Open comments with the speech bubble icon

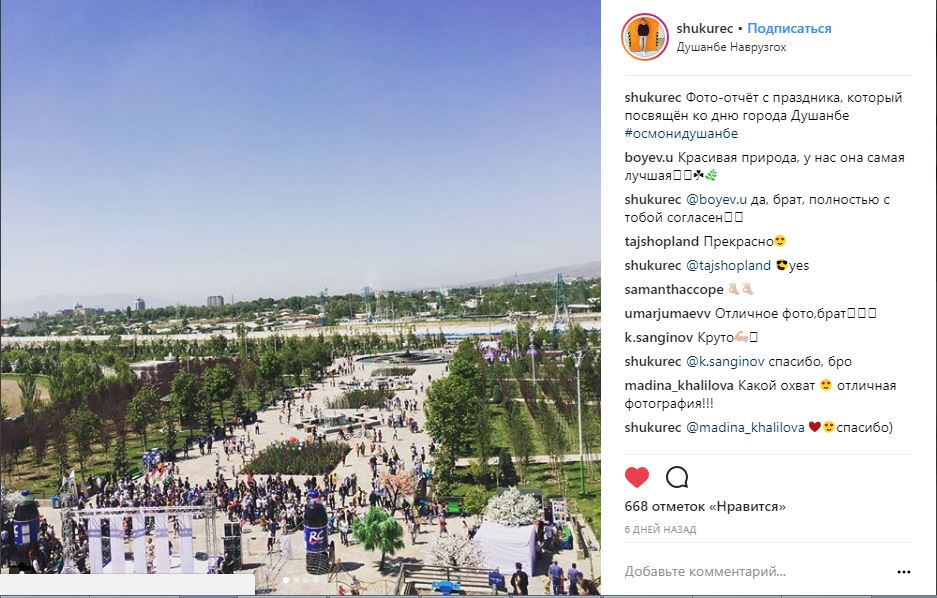coord(677,477)
